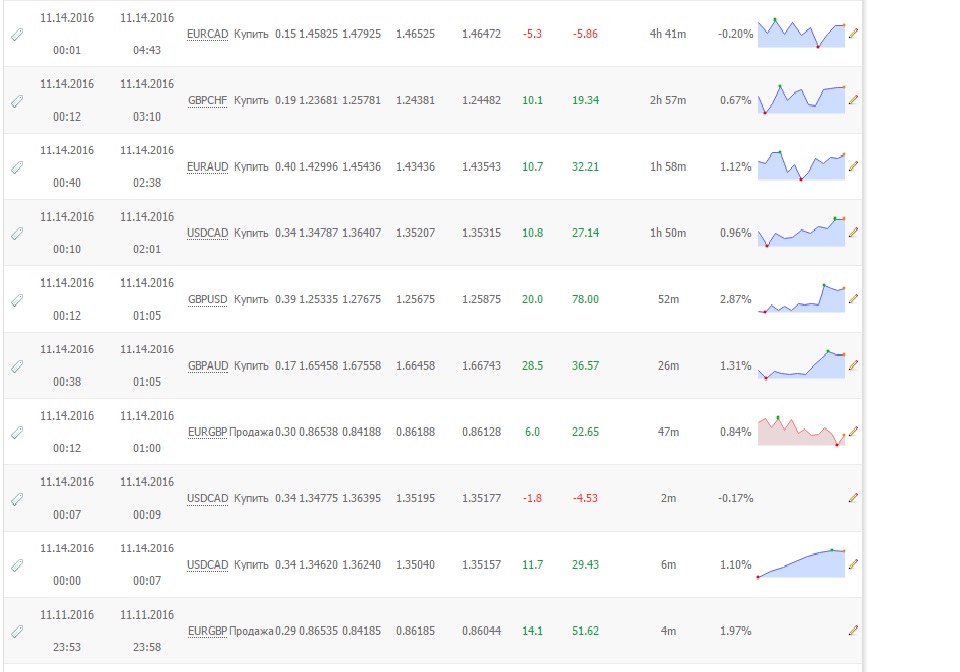Open the GBPAUD symbol link

[x=208, y=365]
